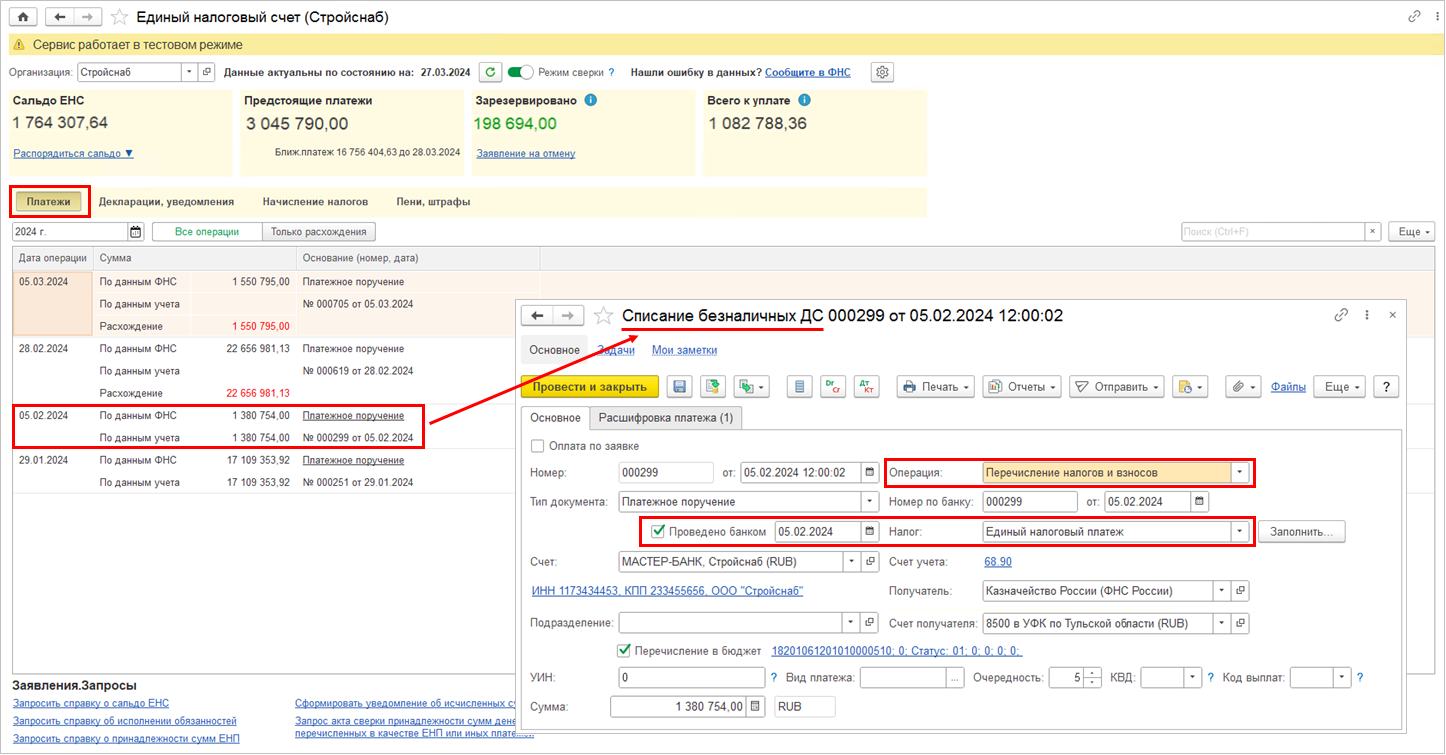Uncheck the Проведено банком checkbox

[657, 532]
